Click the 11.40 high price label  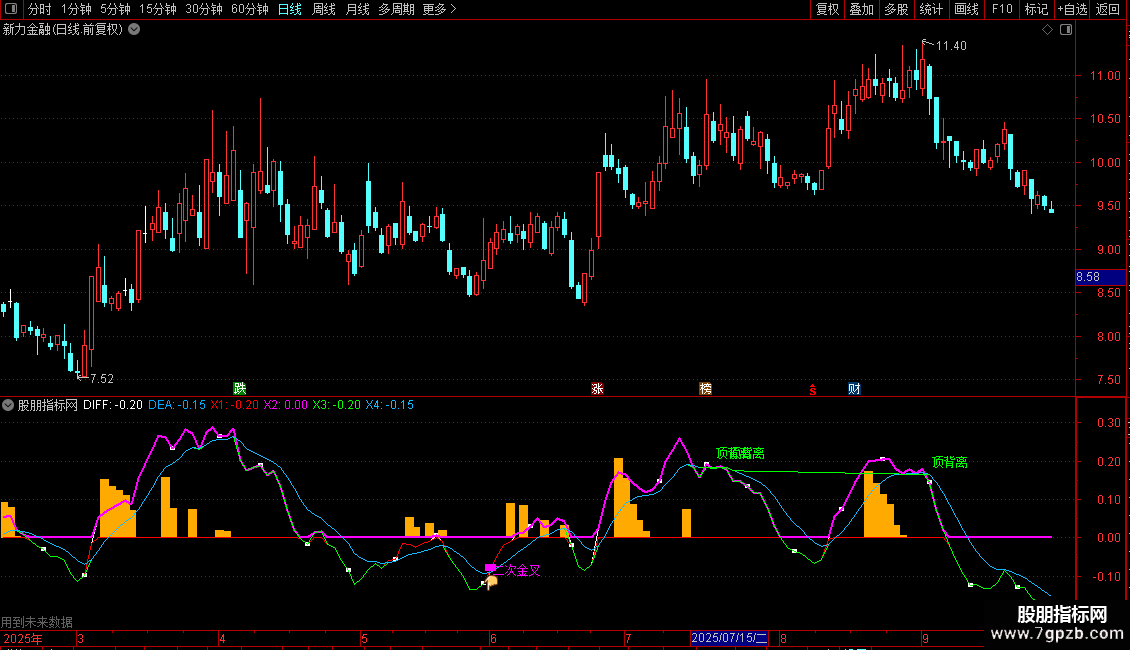[951, 45]
